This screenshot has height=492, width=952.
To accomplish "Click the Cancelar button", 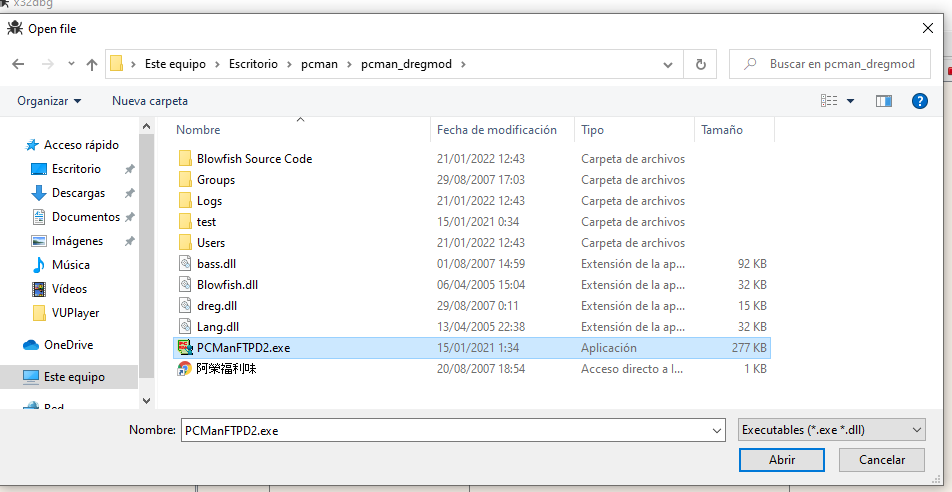I will coord(882,460).
